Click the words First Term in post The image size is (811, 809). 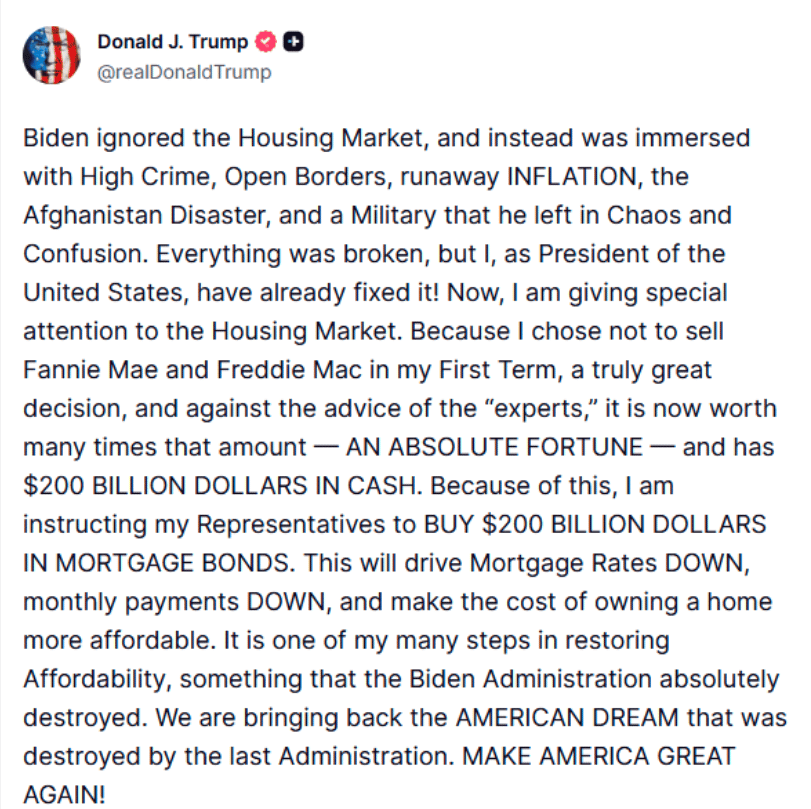click(504, 370)
